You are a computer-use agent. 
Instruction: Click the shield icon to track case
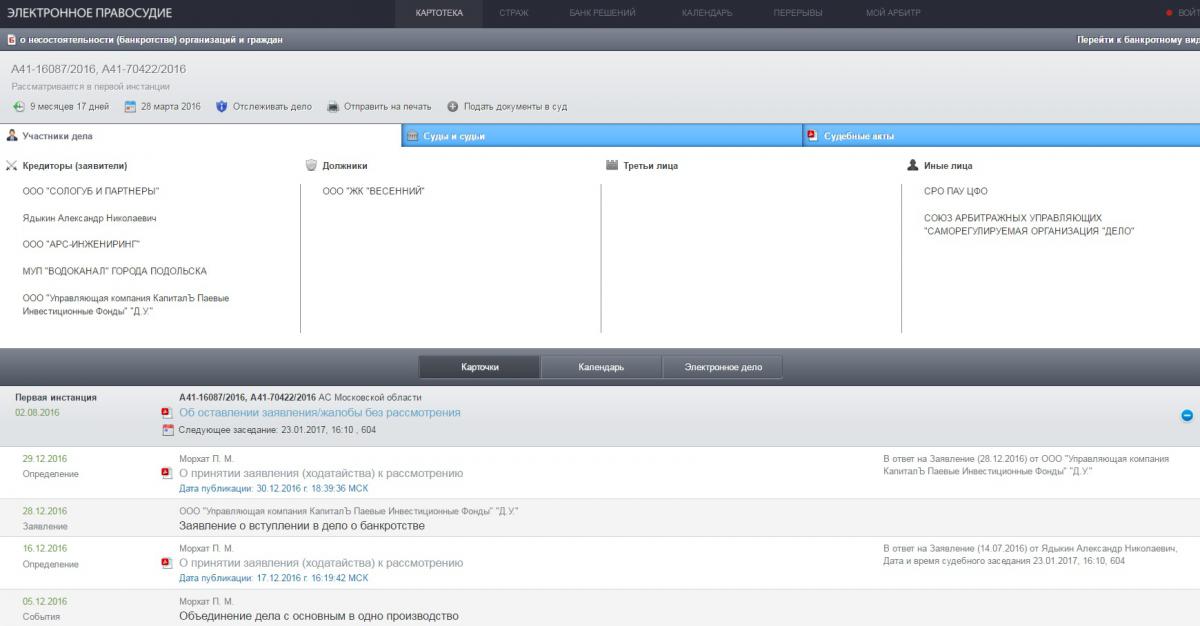pyautogui.click(x=222, y=107)
